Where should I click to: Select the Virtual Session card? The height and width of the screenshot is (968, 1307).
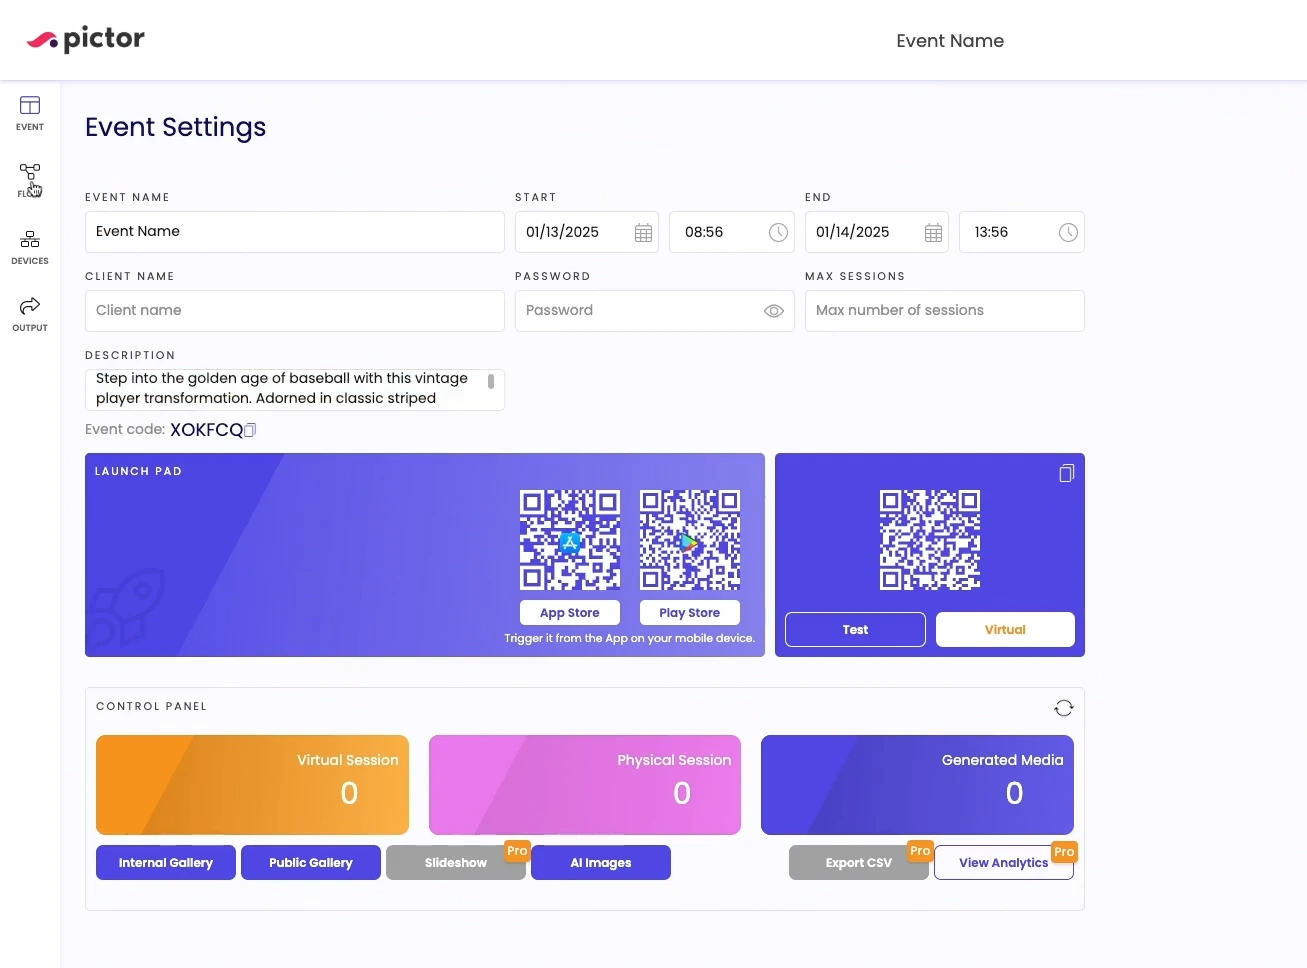point(252,785)
